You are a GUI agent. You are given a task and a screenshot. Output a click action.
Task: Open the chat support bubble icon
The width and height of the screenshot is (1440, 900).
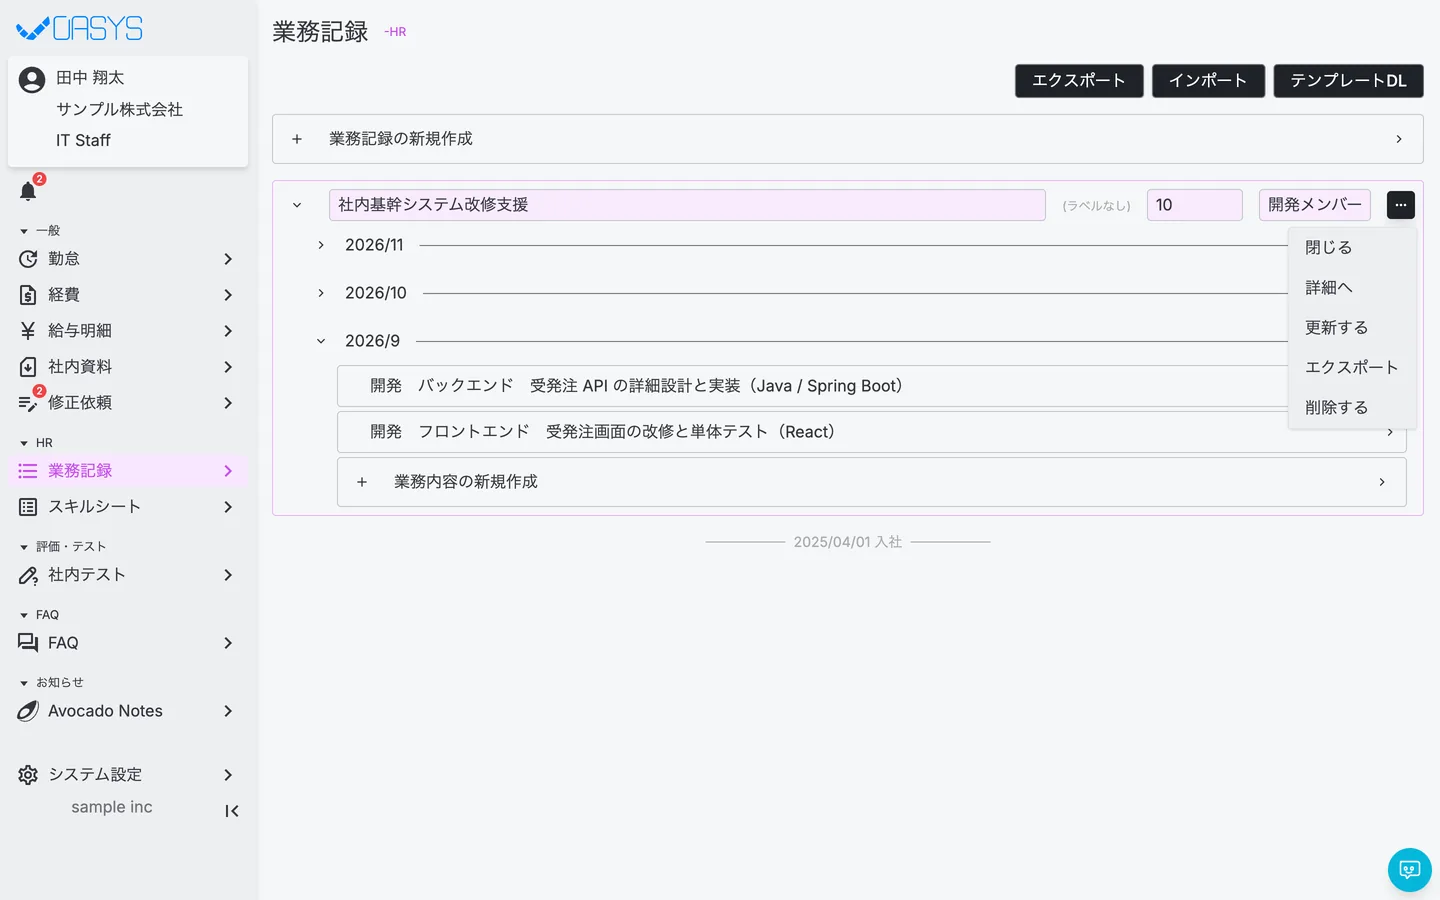(x=1410, y=870)
